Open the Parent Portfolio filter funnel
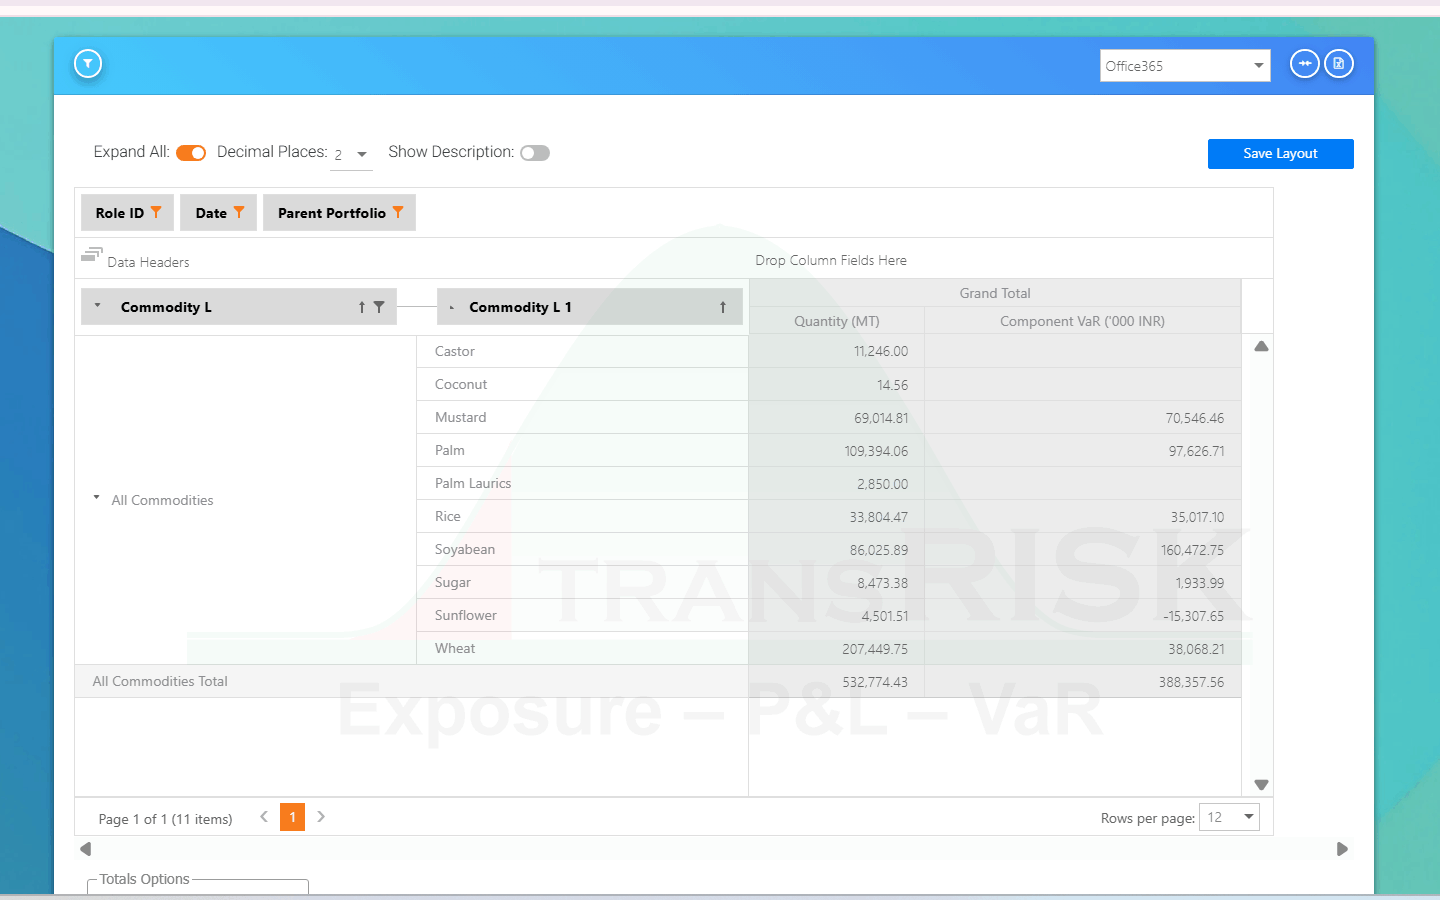Viewport: 1440px width, 900px height. coord(398,212)
